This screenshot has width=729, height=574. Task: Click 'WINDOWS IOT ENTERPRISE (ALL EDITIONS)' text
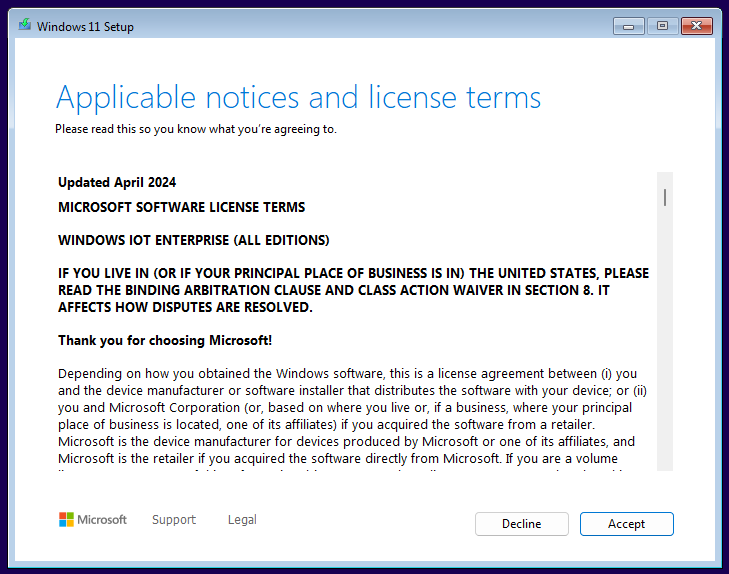point(193,240)
